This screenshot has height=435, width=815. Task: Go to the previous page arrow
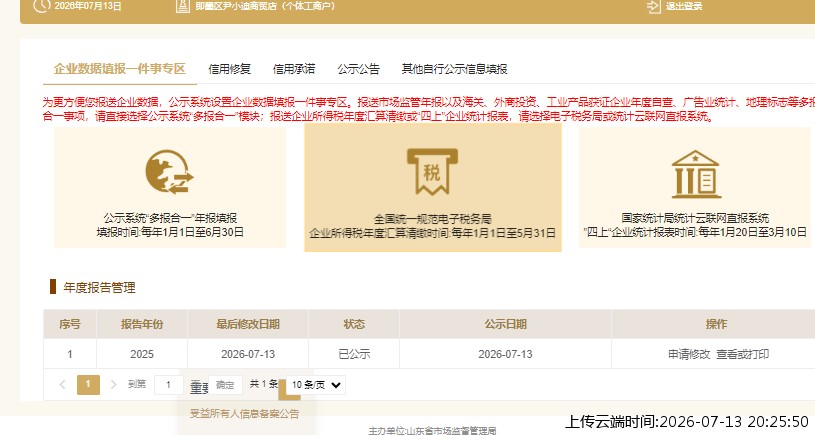click(x=62, y=385)
